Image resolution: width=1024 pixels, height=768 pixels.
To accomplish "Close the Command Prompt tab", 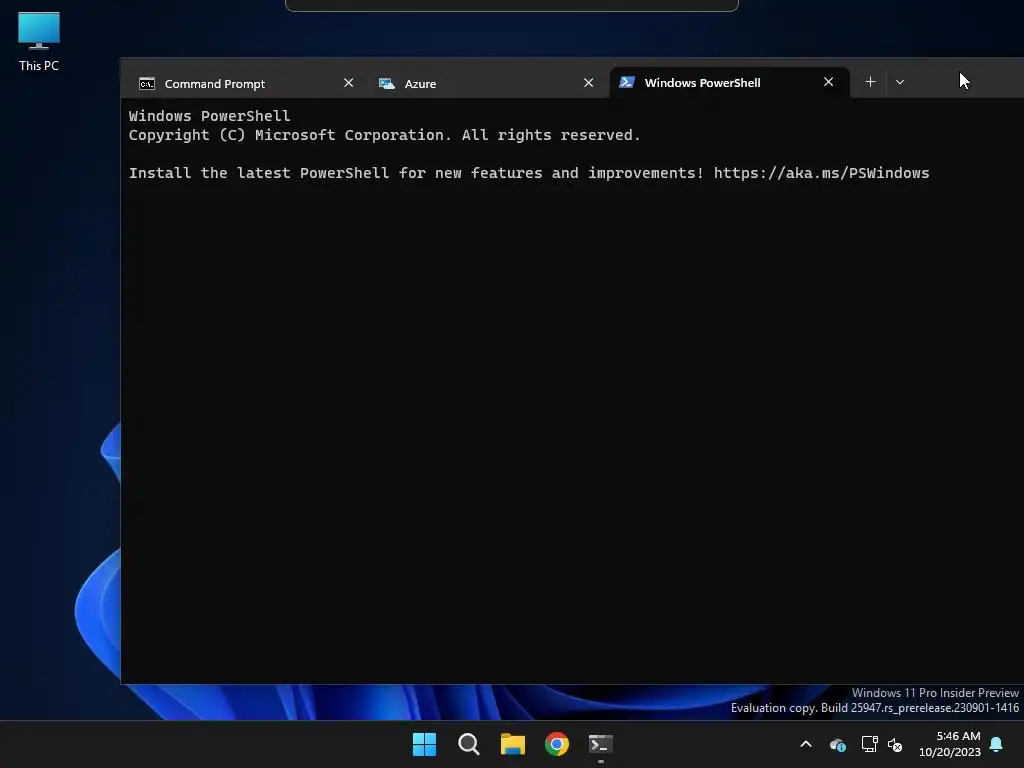I will pyautogui.click(x=348, y=83).
